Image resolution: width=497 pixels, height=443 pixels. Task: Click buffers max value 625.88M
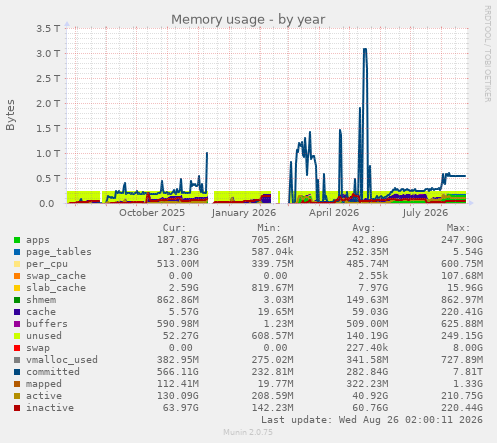(462, 324)
